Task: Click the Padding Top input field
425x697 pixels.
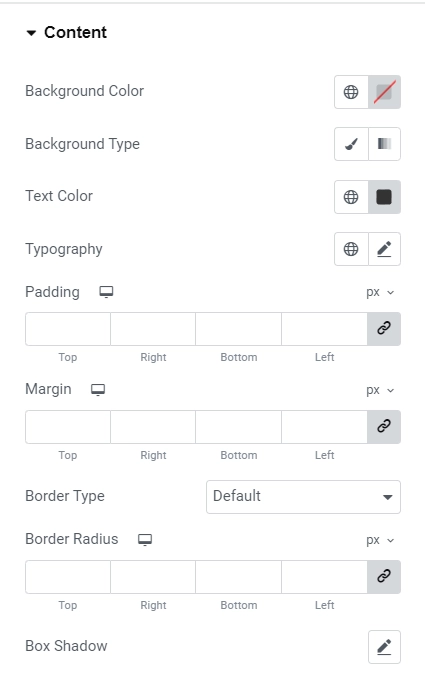Action: pos(68,329)
